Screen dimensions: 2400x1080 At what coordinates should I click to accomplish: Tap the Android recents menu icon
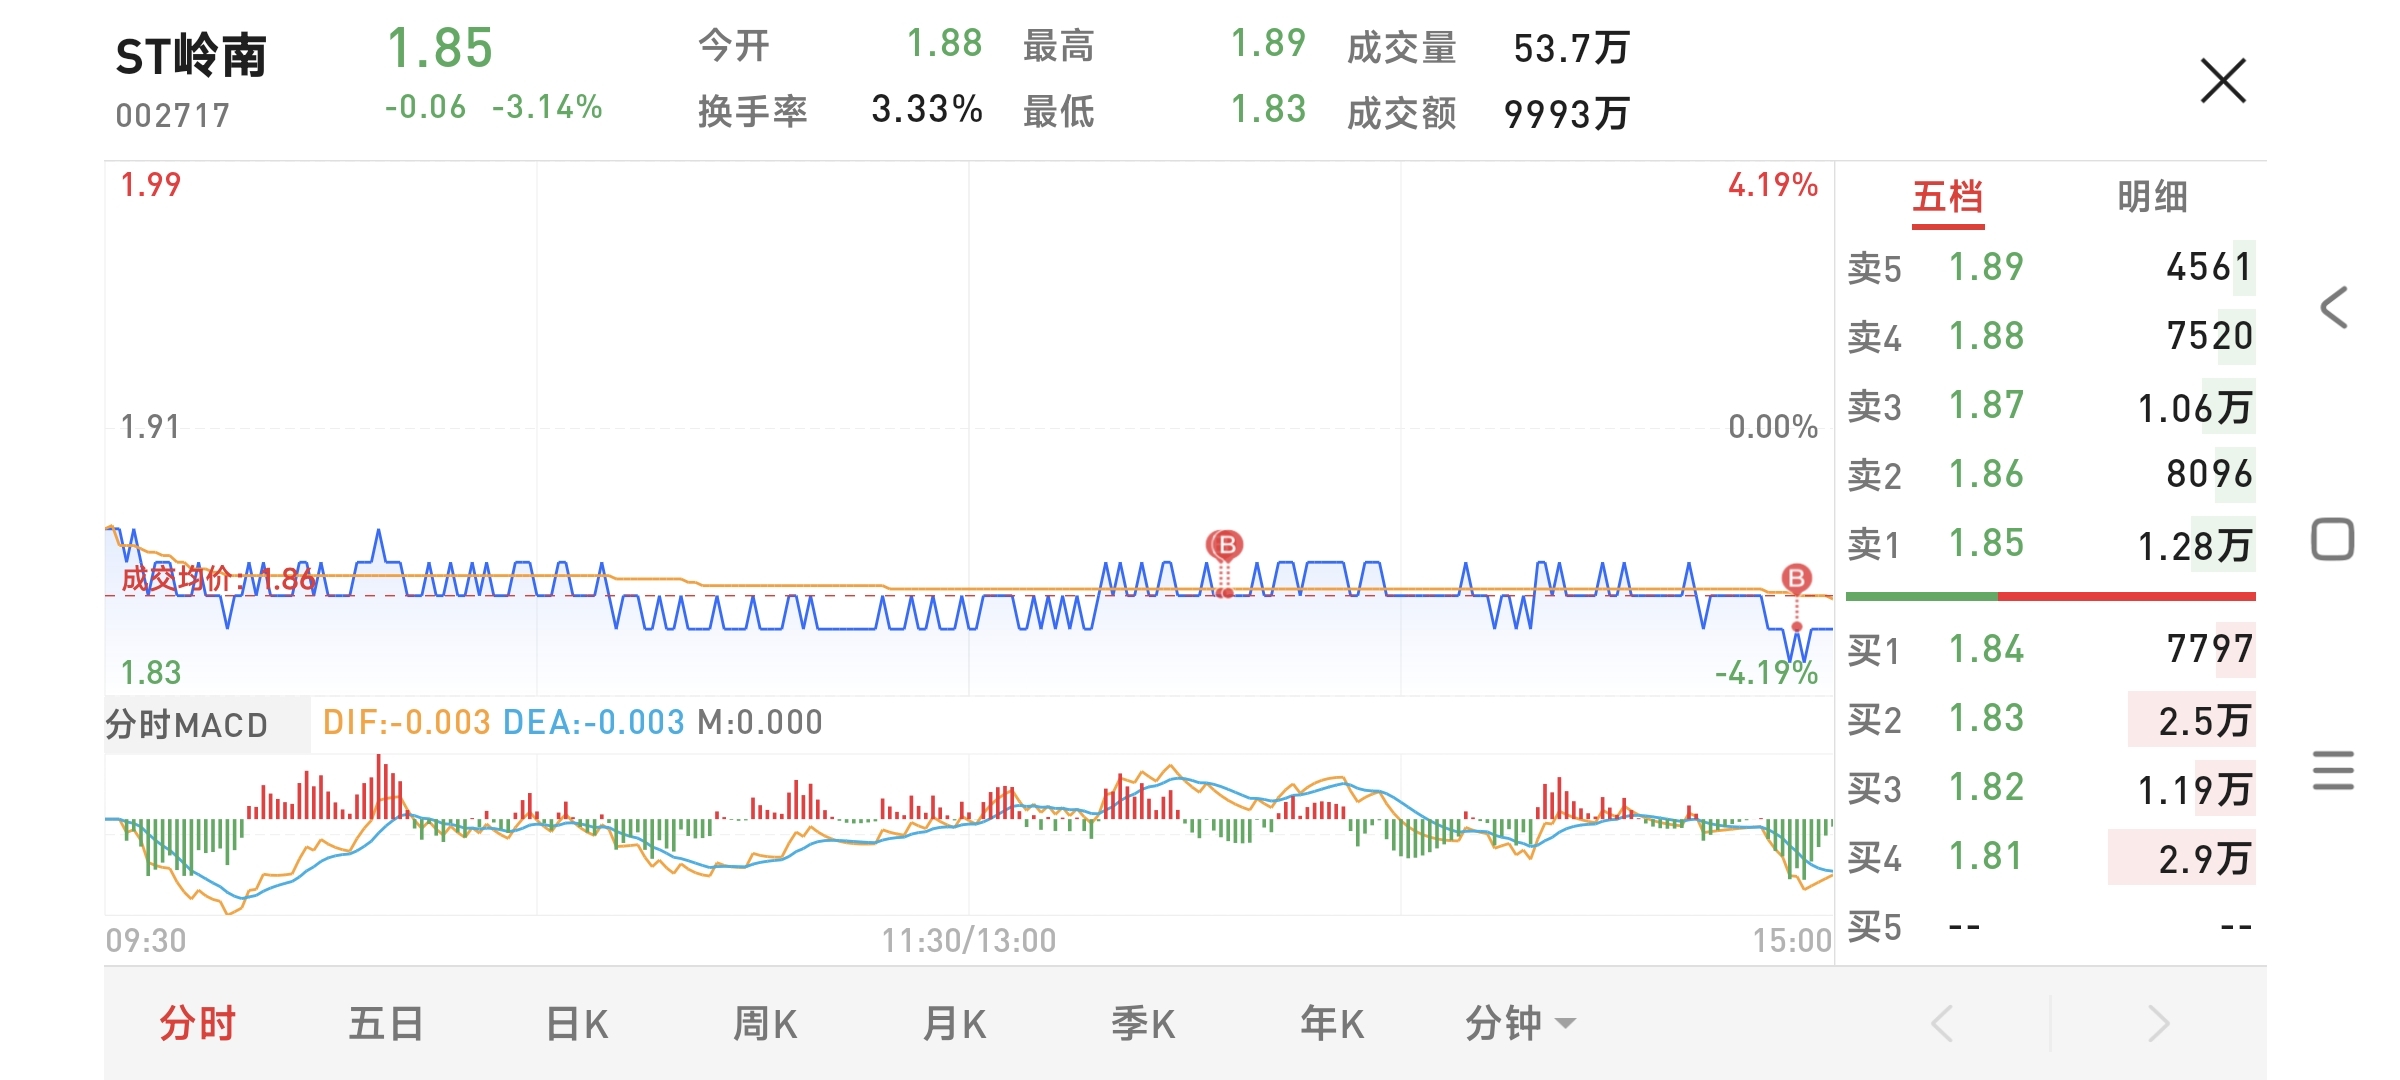(x=2333, y=770)
